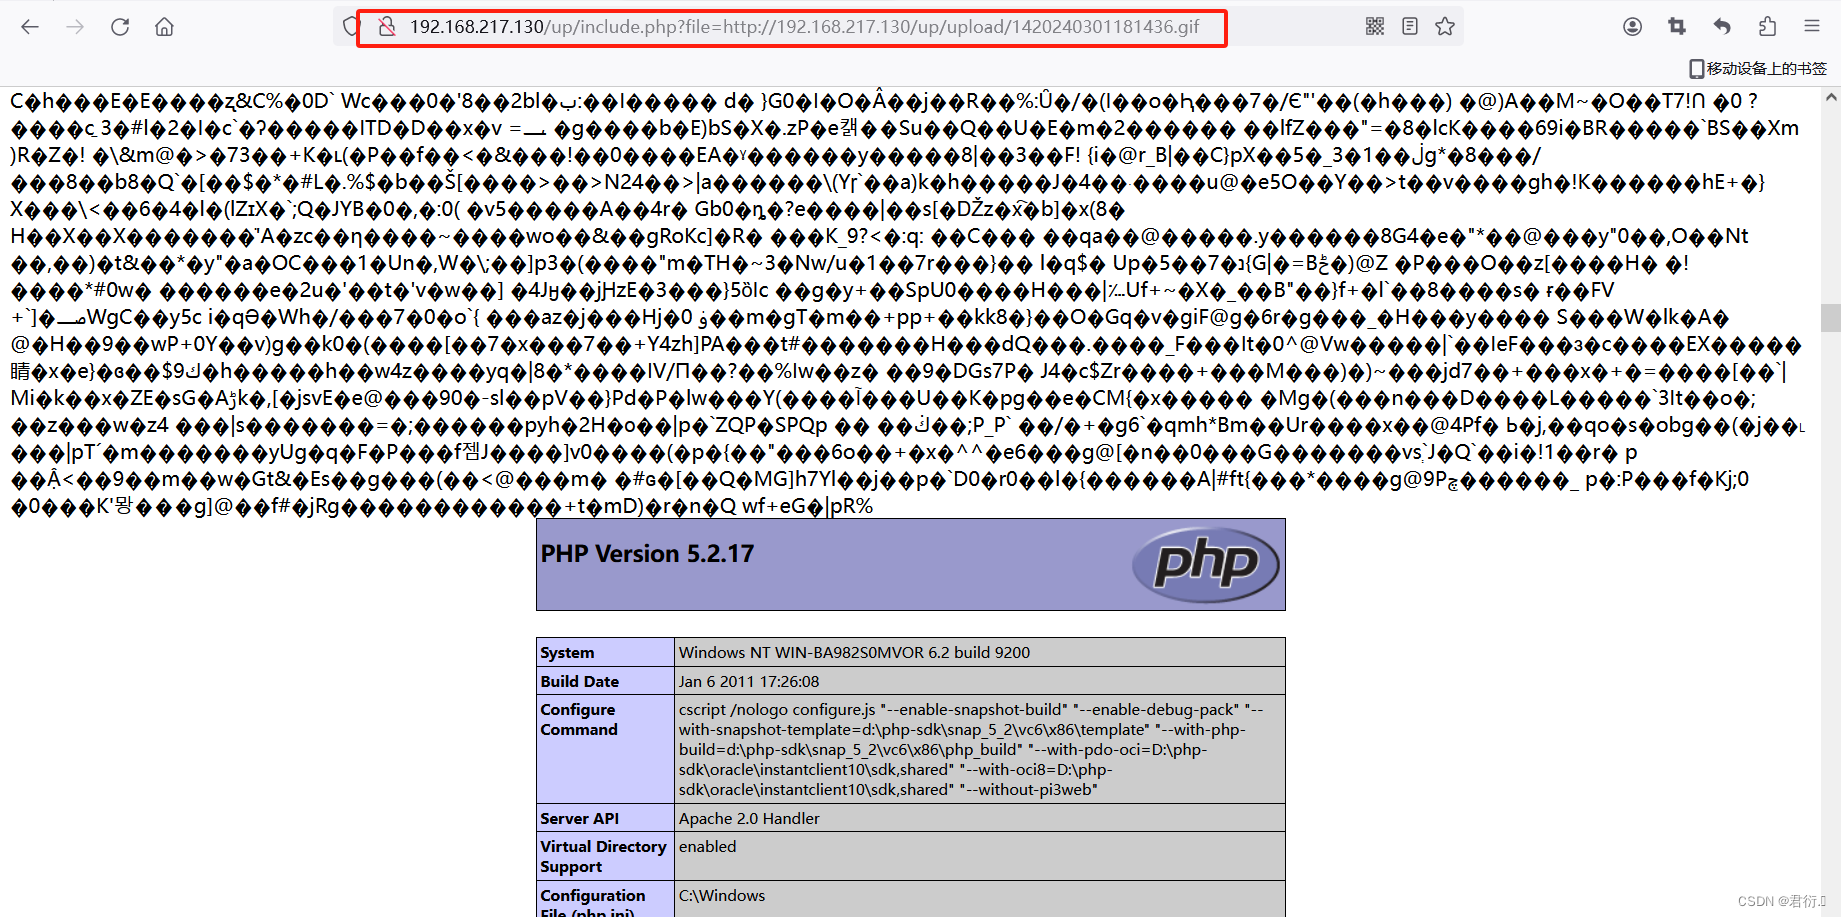Toggle reader view icon
Screen dimensions: 1841x917
(1410, 27)
